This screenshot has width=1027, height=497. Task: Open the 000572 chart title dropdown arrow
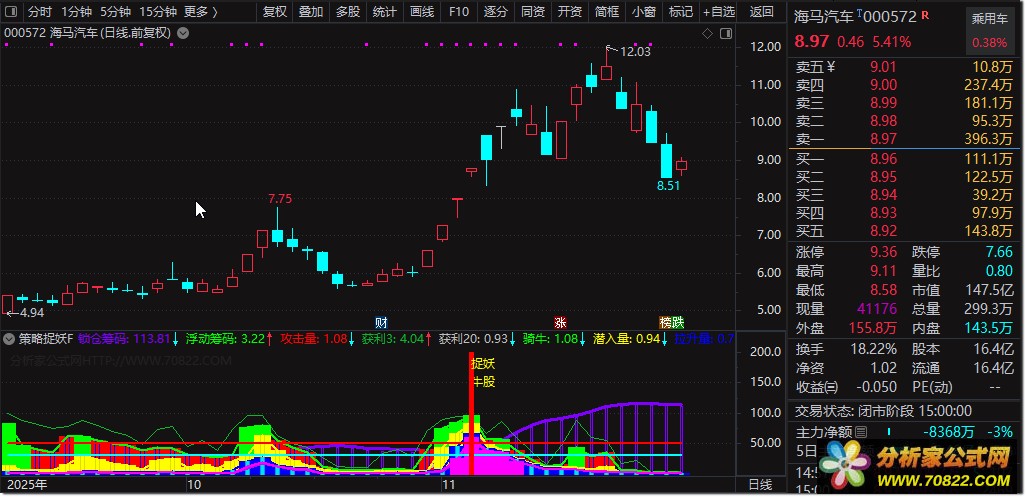coord(183,33)
